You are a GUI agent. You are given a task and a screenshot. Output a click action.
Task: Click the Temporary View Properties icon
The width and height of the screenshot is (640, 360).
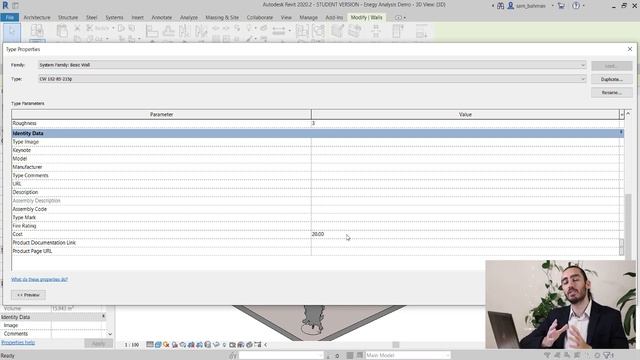(x=232, y=344)
